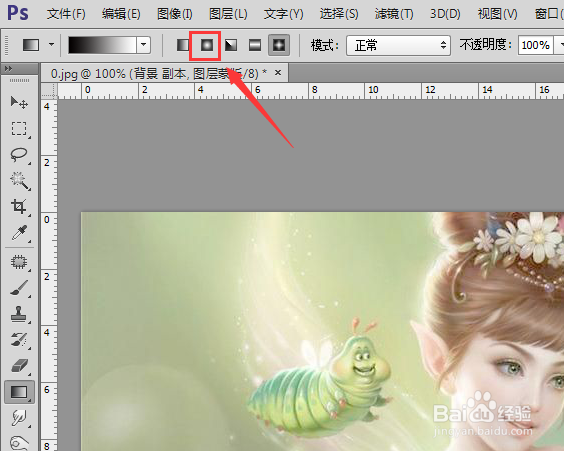Choose radial gradient style
564x451 pixels.
click(206, 45)
